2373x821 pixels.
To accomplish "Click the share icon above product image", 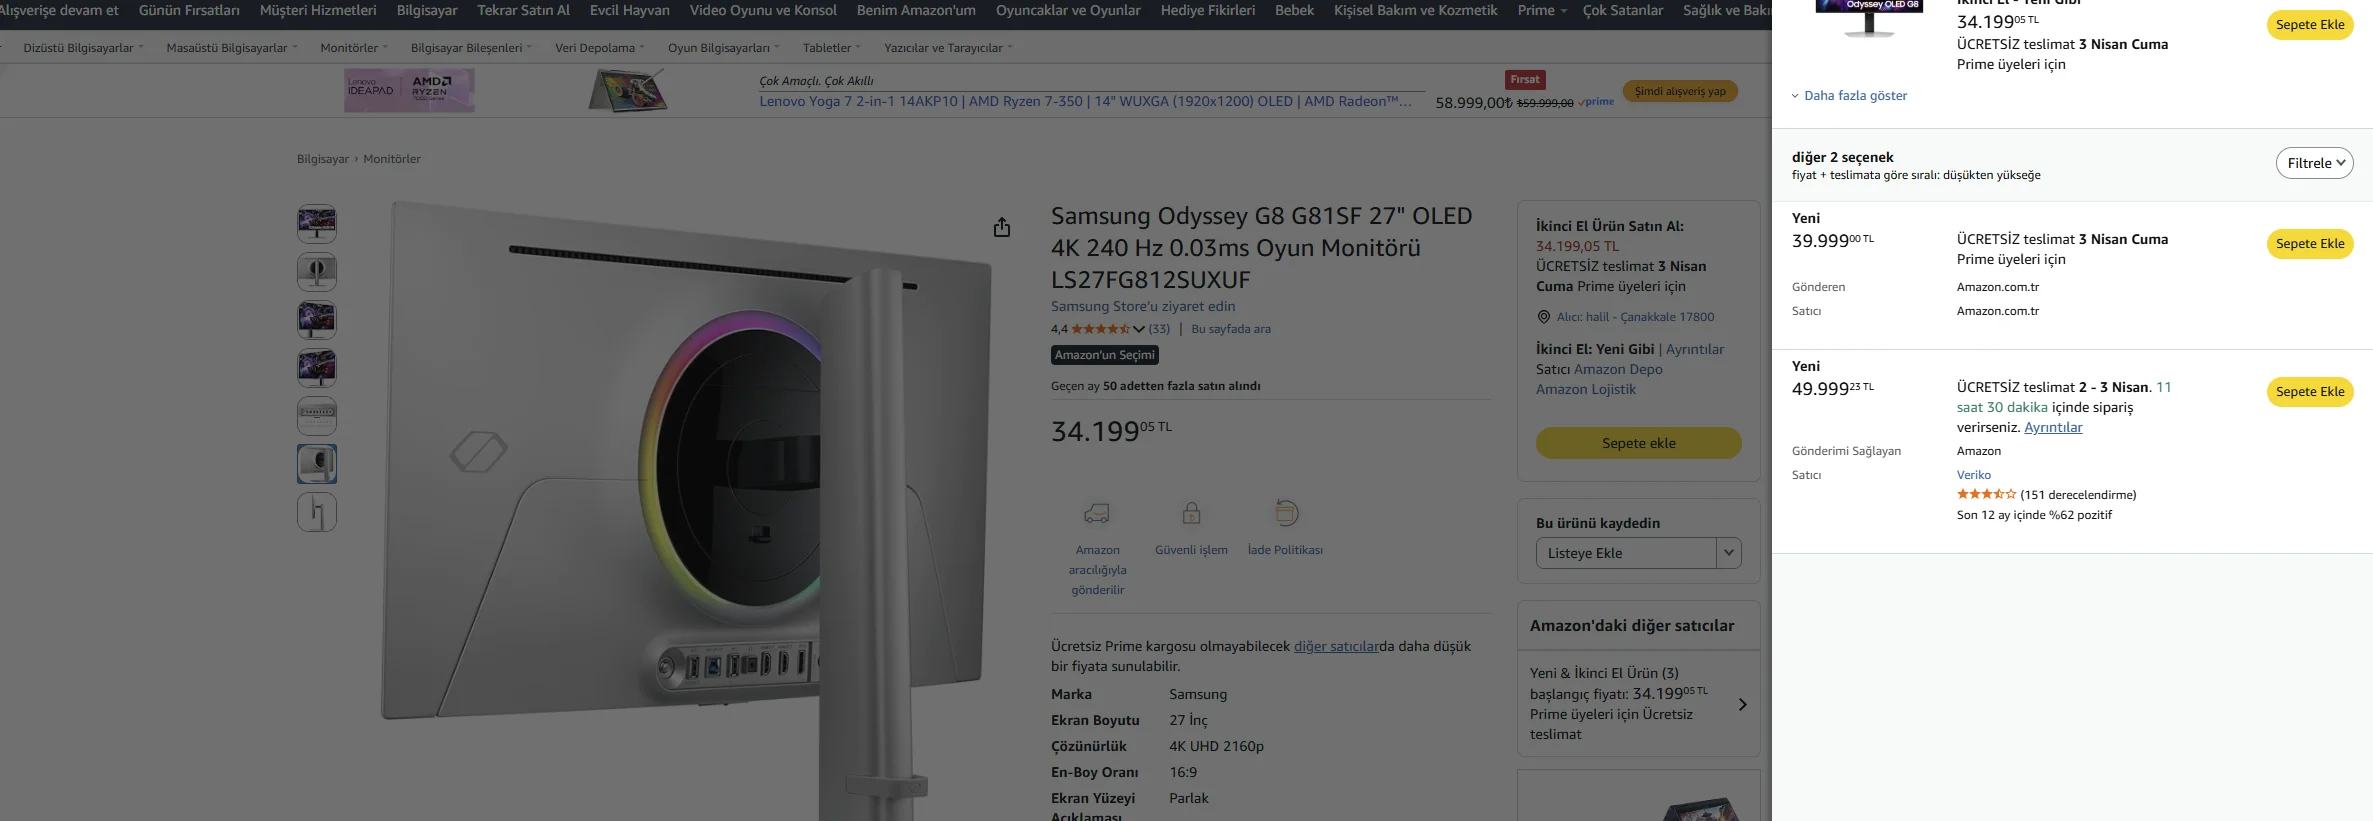I will pyautogui.click(x=1002, y=228).
